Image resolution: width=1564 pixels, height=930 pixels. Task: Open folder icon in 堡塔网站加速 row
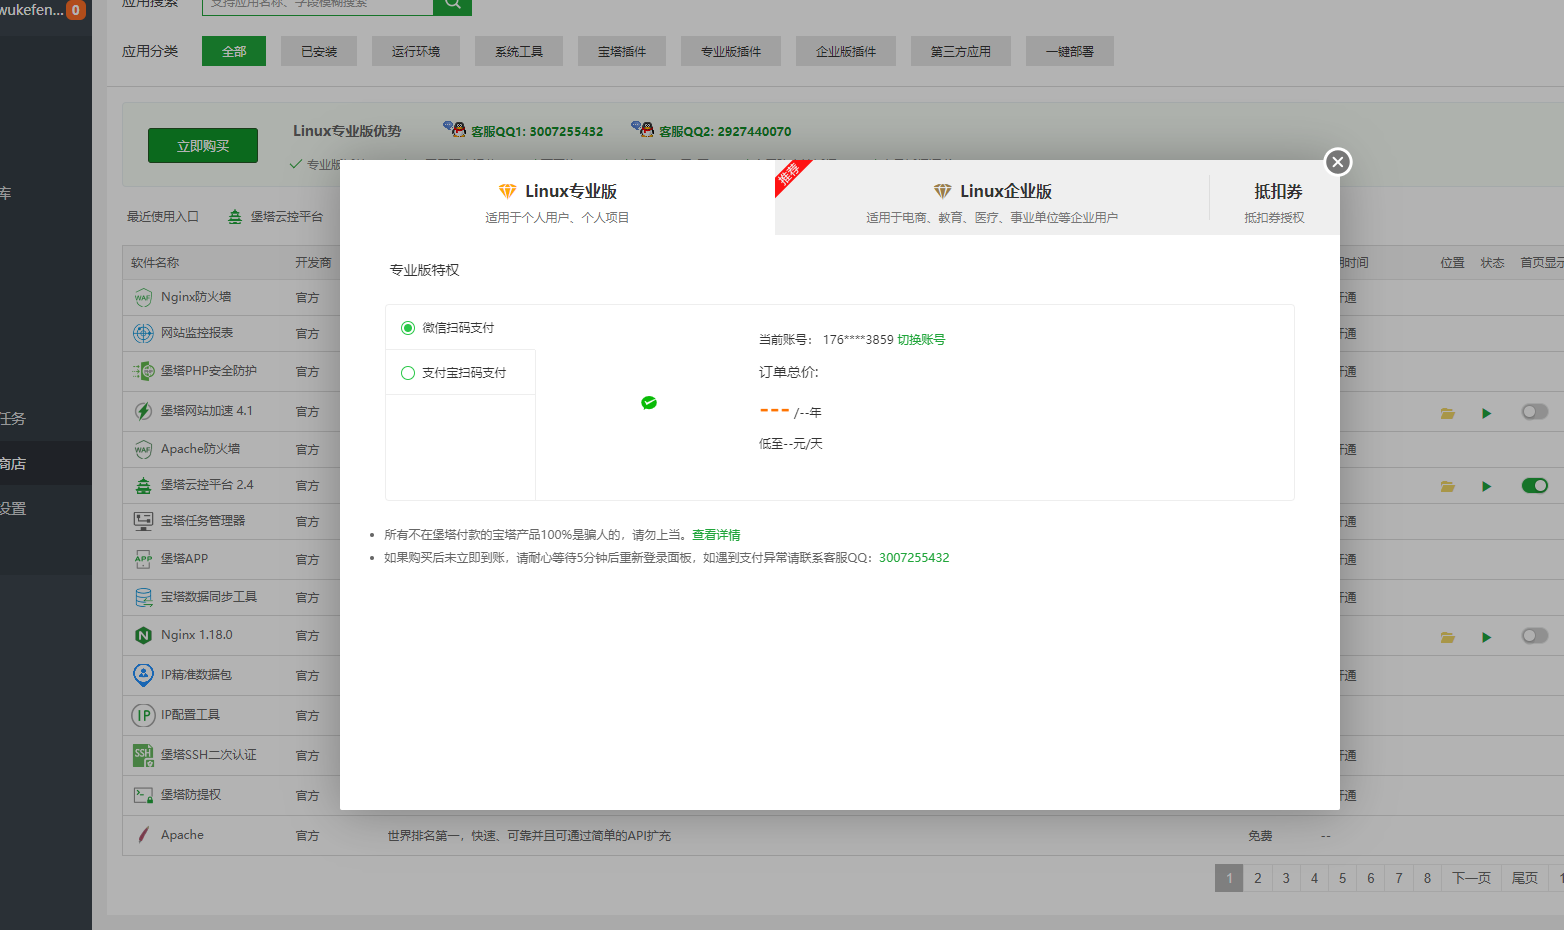1447,413
